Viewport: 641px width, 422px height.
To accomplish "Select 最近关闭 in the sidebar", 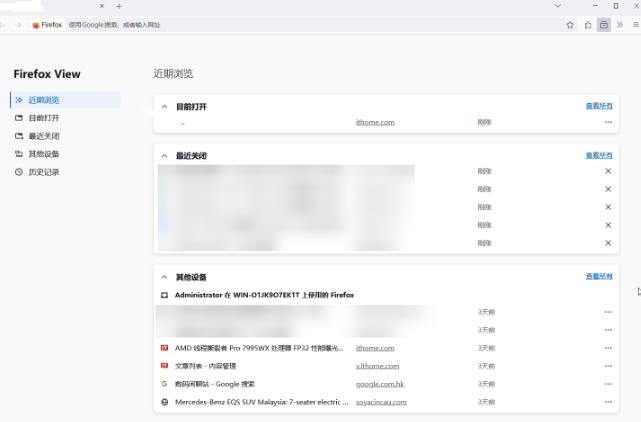I will pyautogui.click(x=65, y=136).
